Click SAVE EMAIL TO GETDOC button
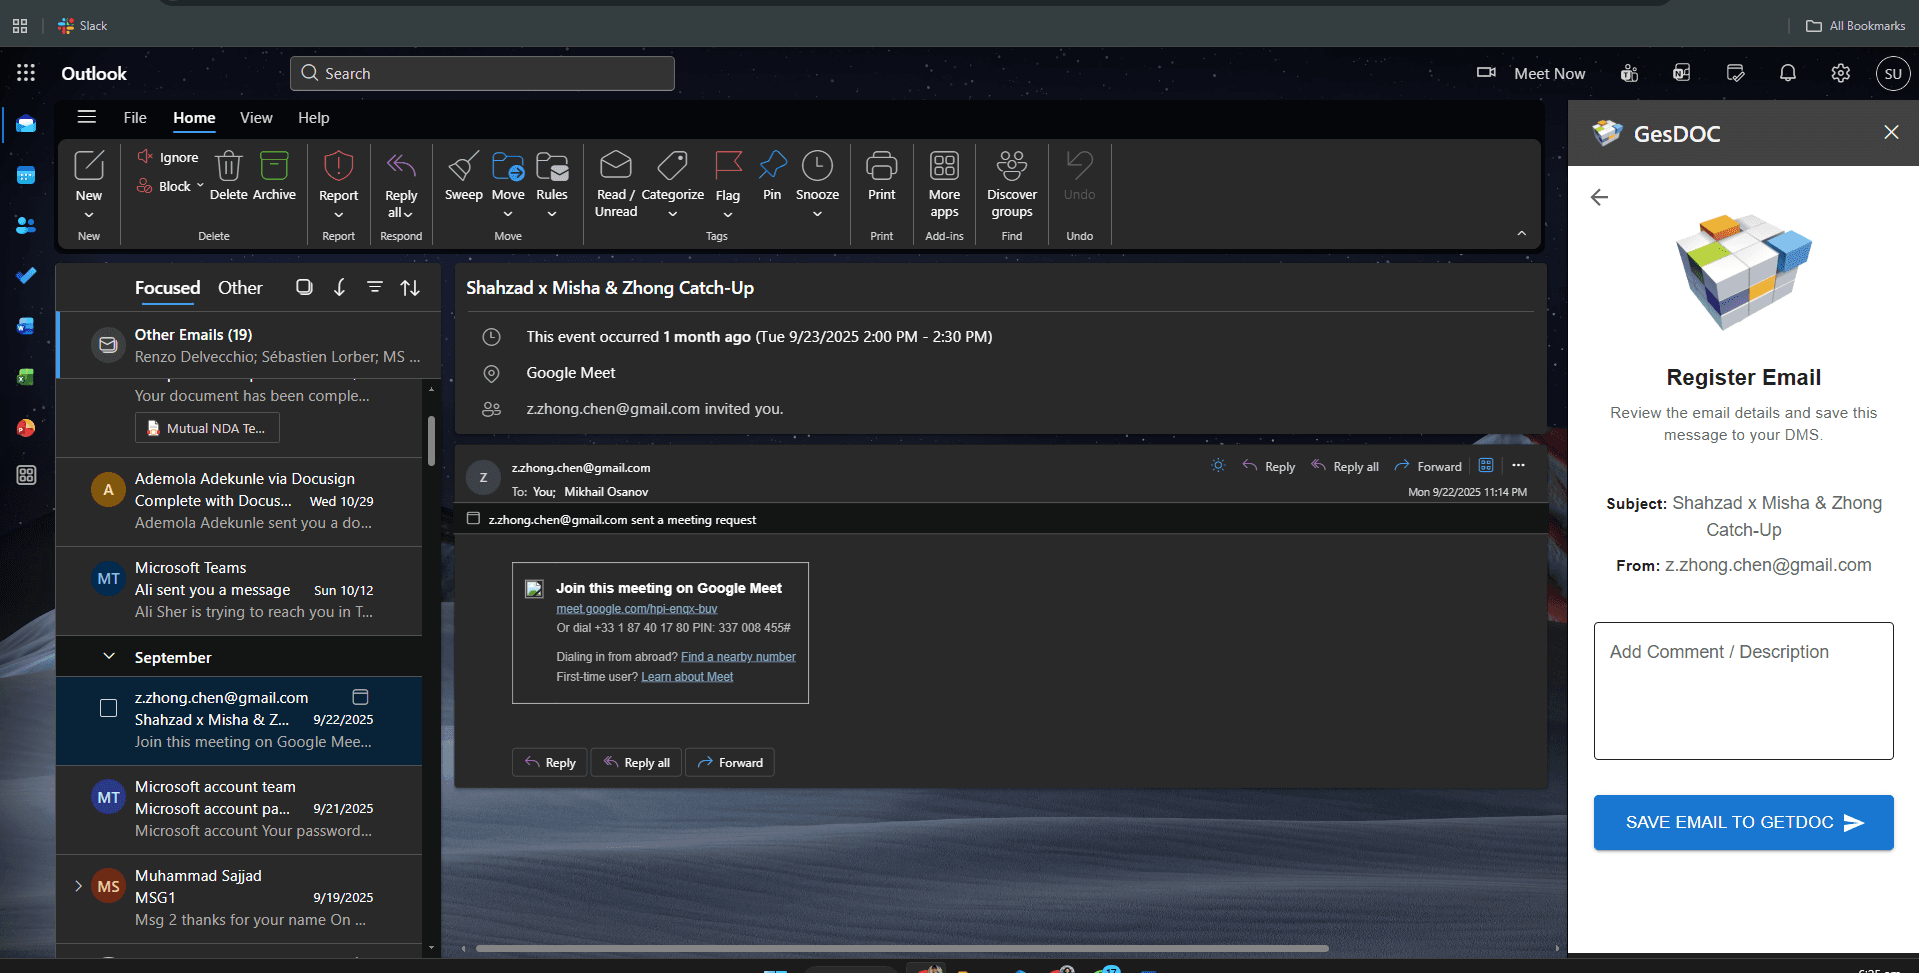Screen dimensions: 1919x973 pos(1743,822)
